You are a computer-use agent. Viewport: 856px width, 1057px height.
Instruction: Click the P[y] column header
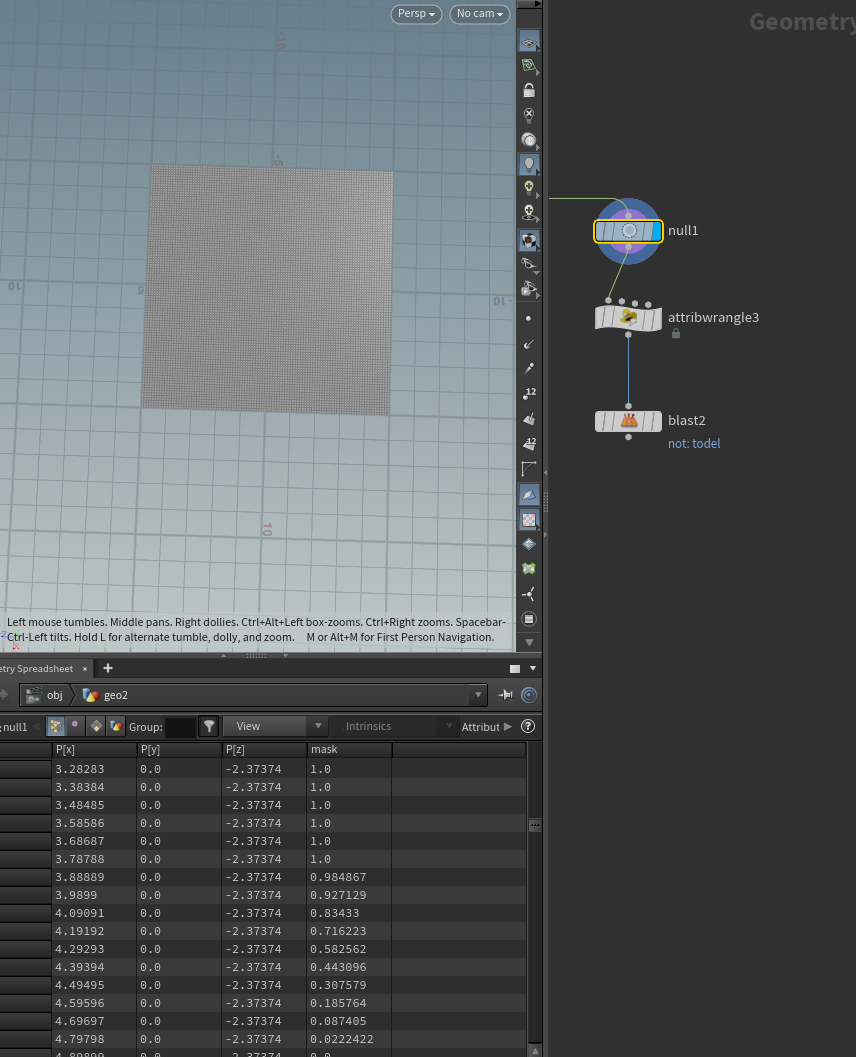pyautogui.click(x=179, y=750)
